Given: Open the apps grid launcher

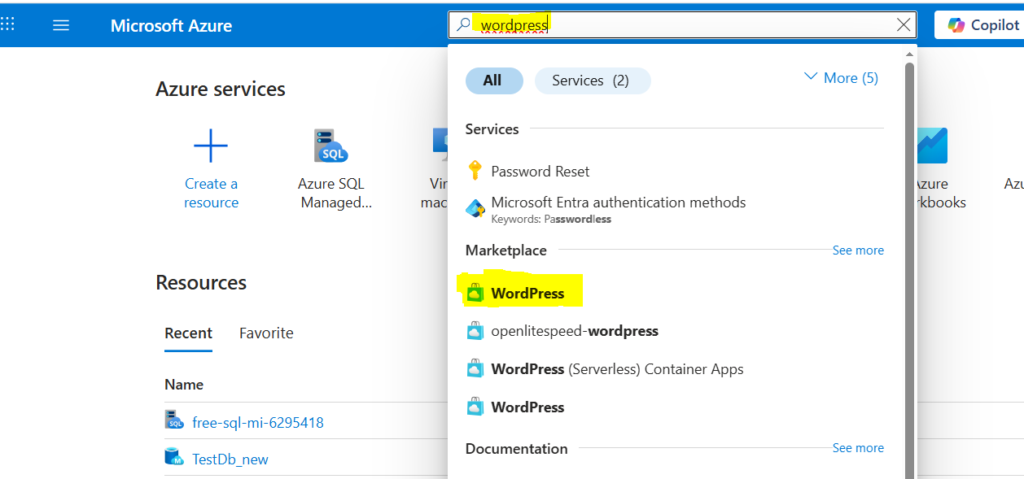Looking at the screenshot, I should coord(8,25).
